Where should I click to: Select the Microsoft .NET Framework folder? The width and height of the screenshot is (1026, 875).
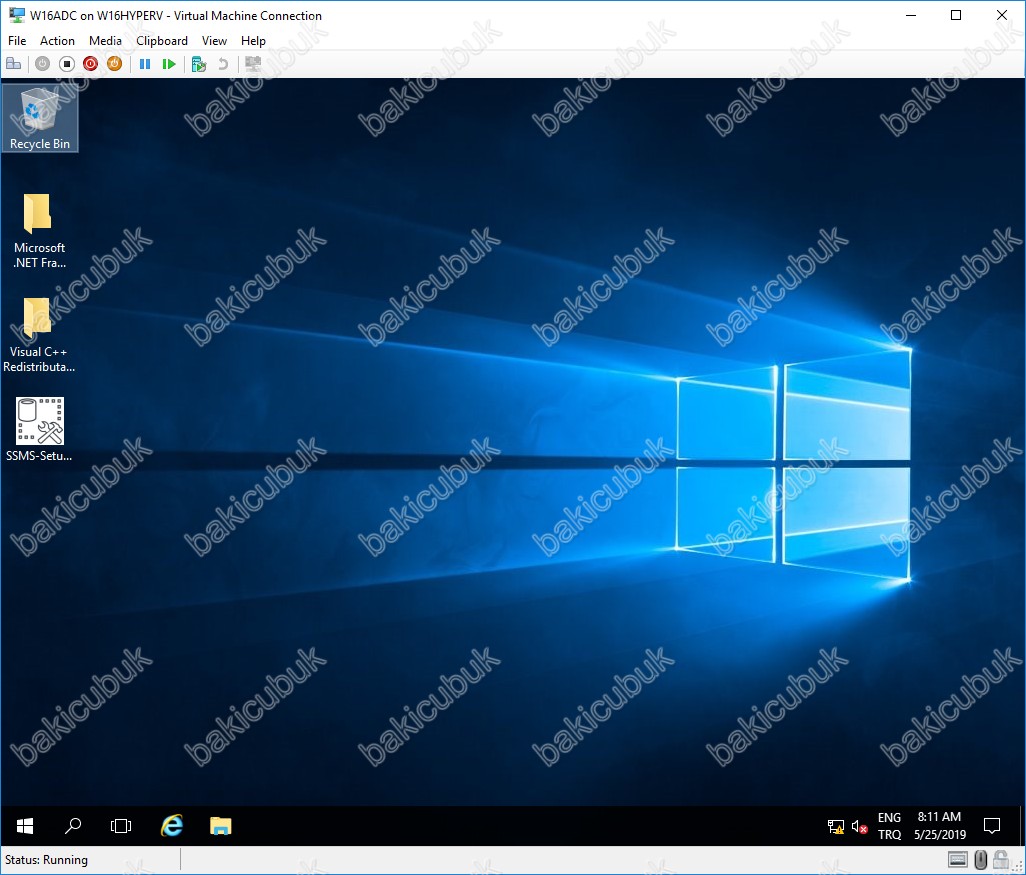(39, 230)
